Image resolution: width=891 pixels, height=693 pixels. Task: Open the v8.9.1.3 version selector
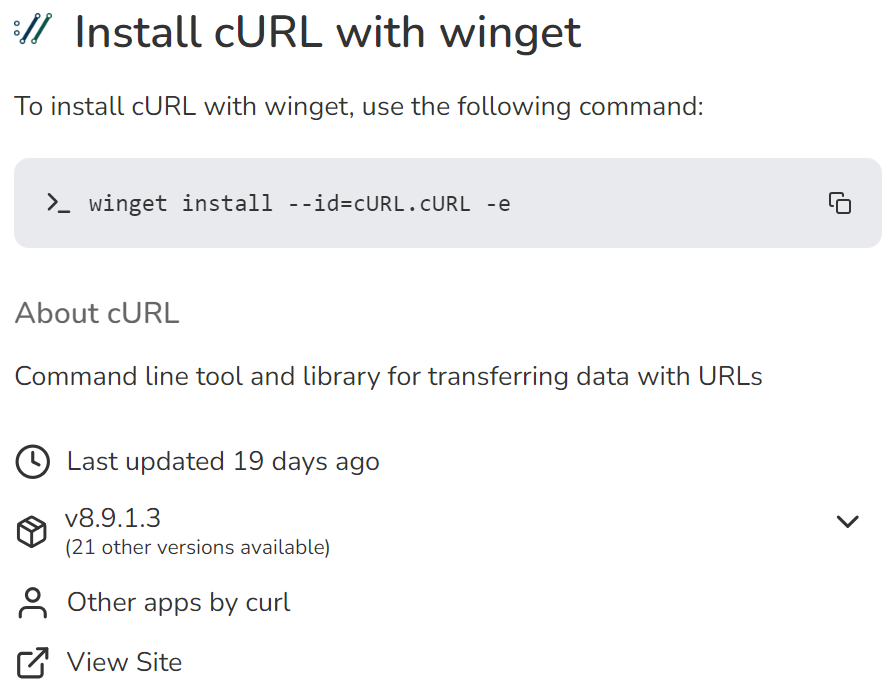[x=112, y=518]
